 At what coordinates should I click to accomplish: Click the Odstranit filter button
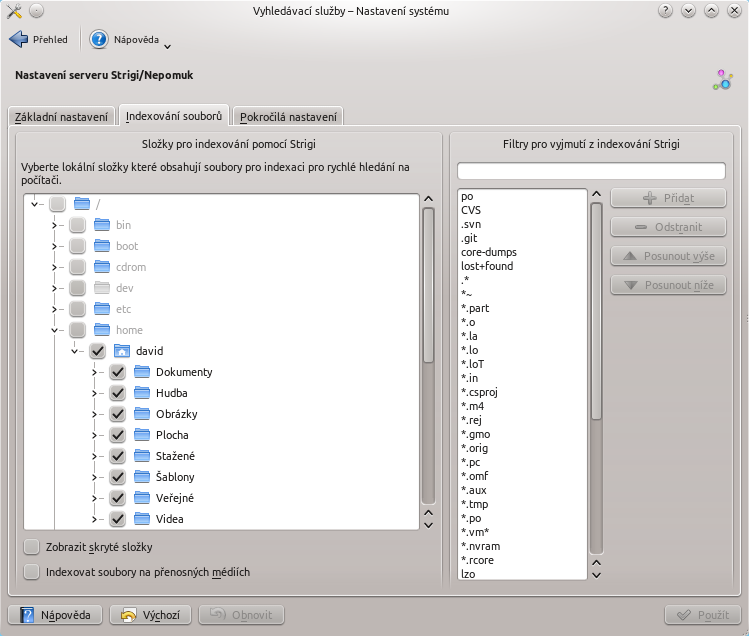[668, 227]
